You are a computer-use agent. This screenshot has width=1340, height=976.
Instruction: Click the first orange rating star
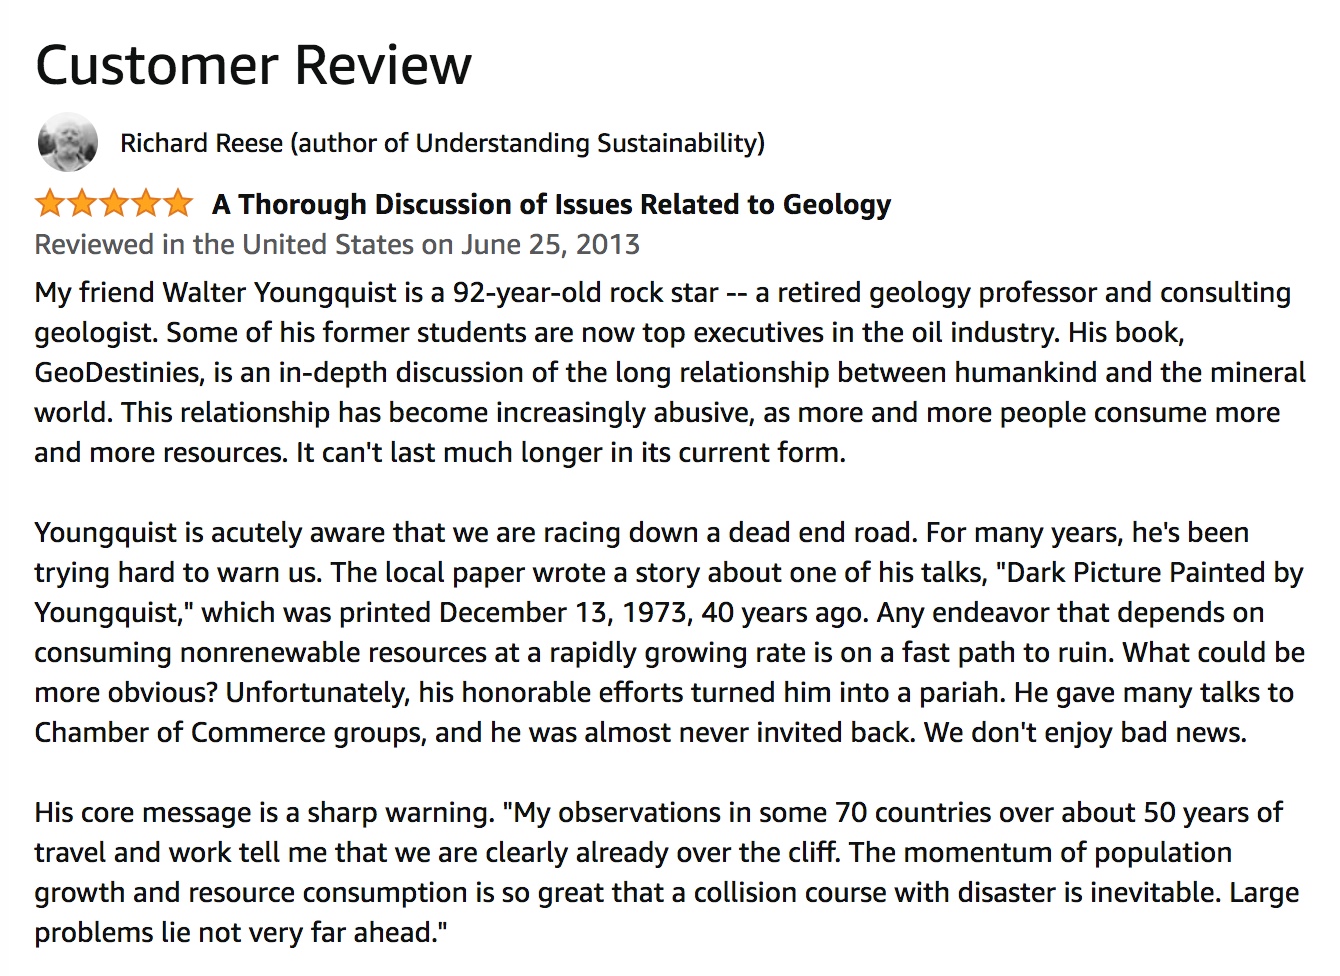[x=49, y=204]
